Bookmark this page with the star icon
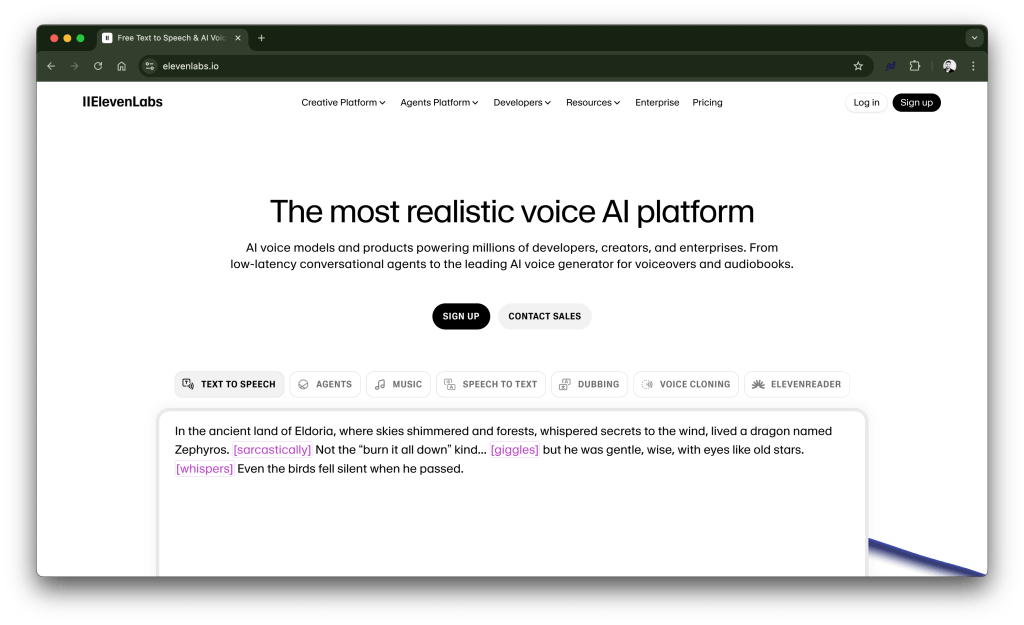This screenshot has width=1024, height=625. click(858, 66)
